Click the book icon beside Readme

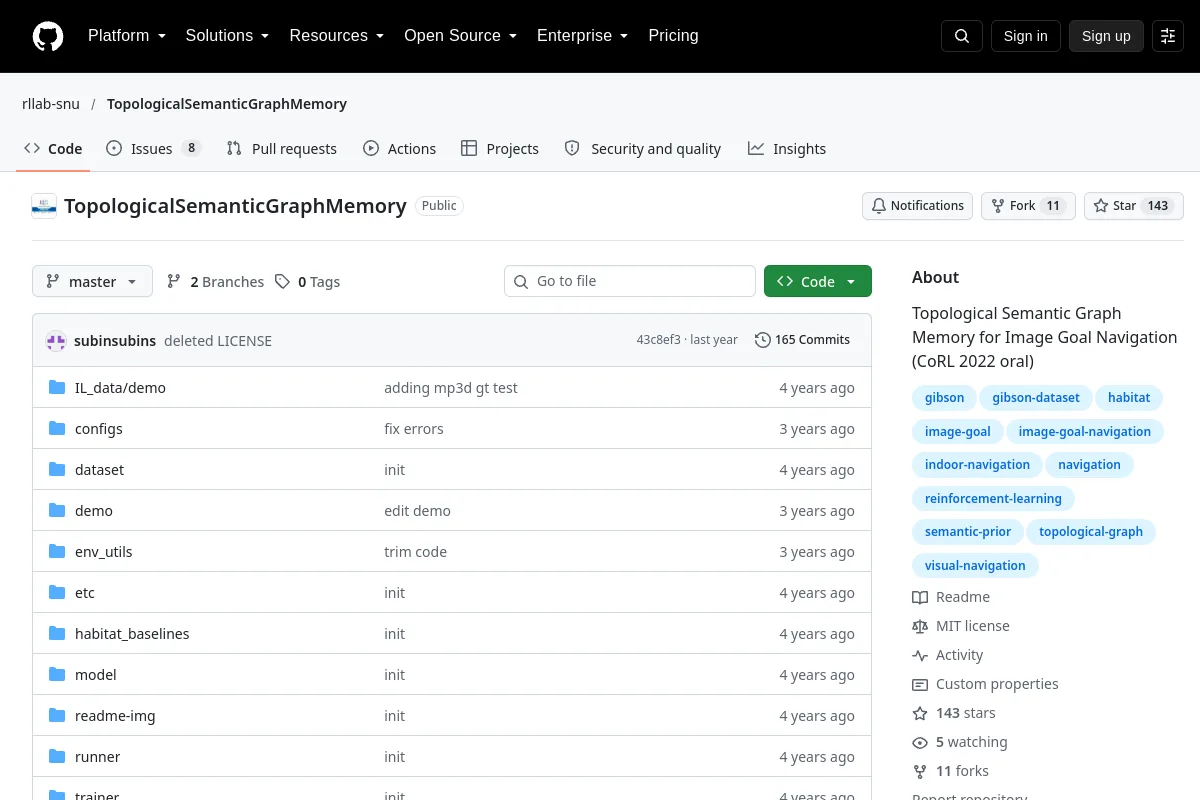click(x=920, y=597)
